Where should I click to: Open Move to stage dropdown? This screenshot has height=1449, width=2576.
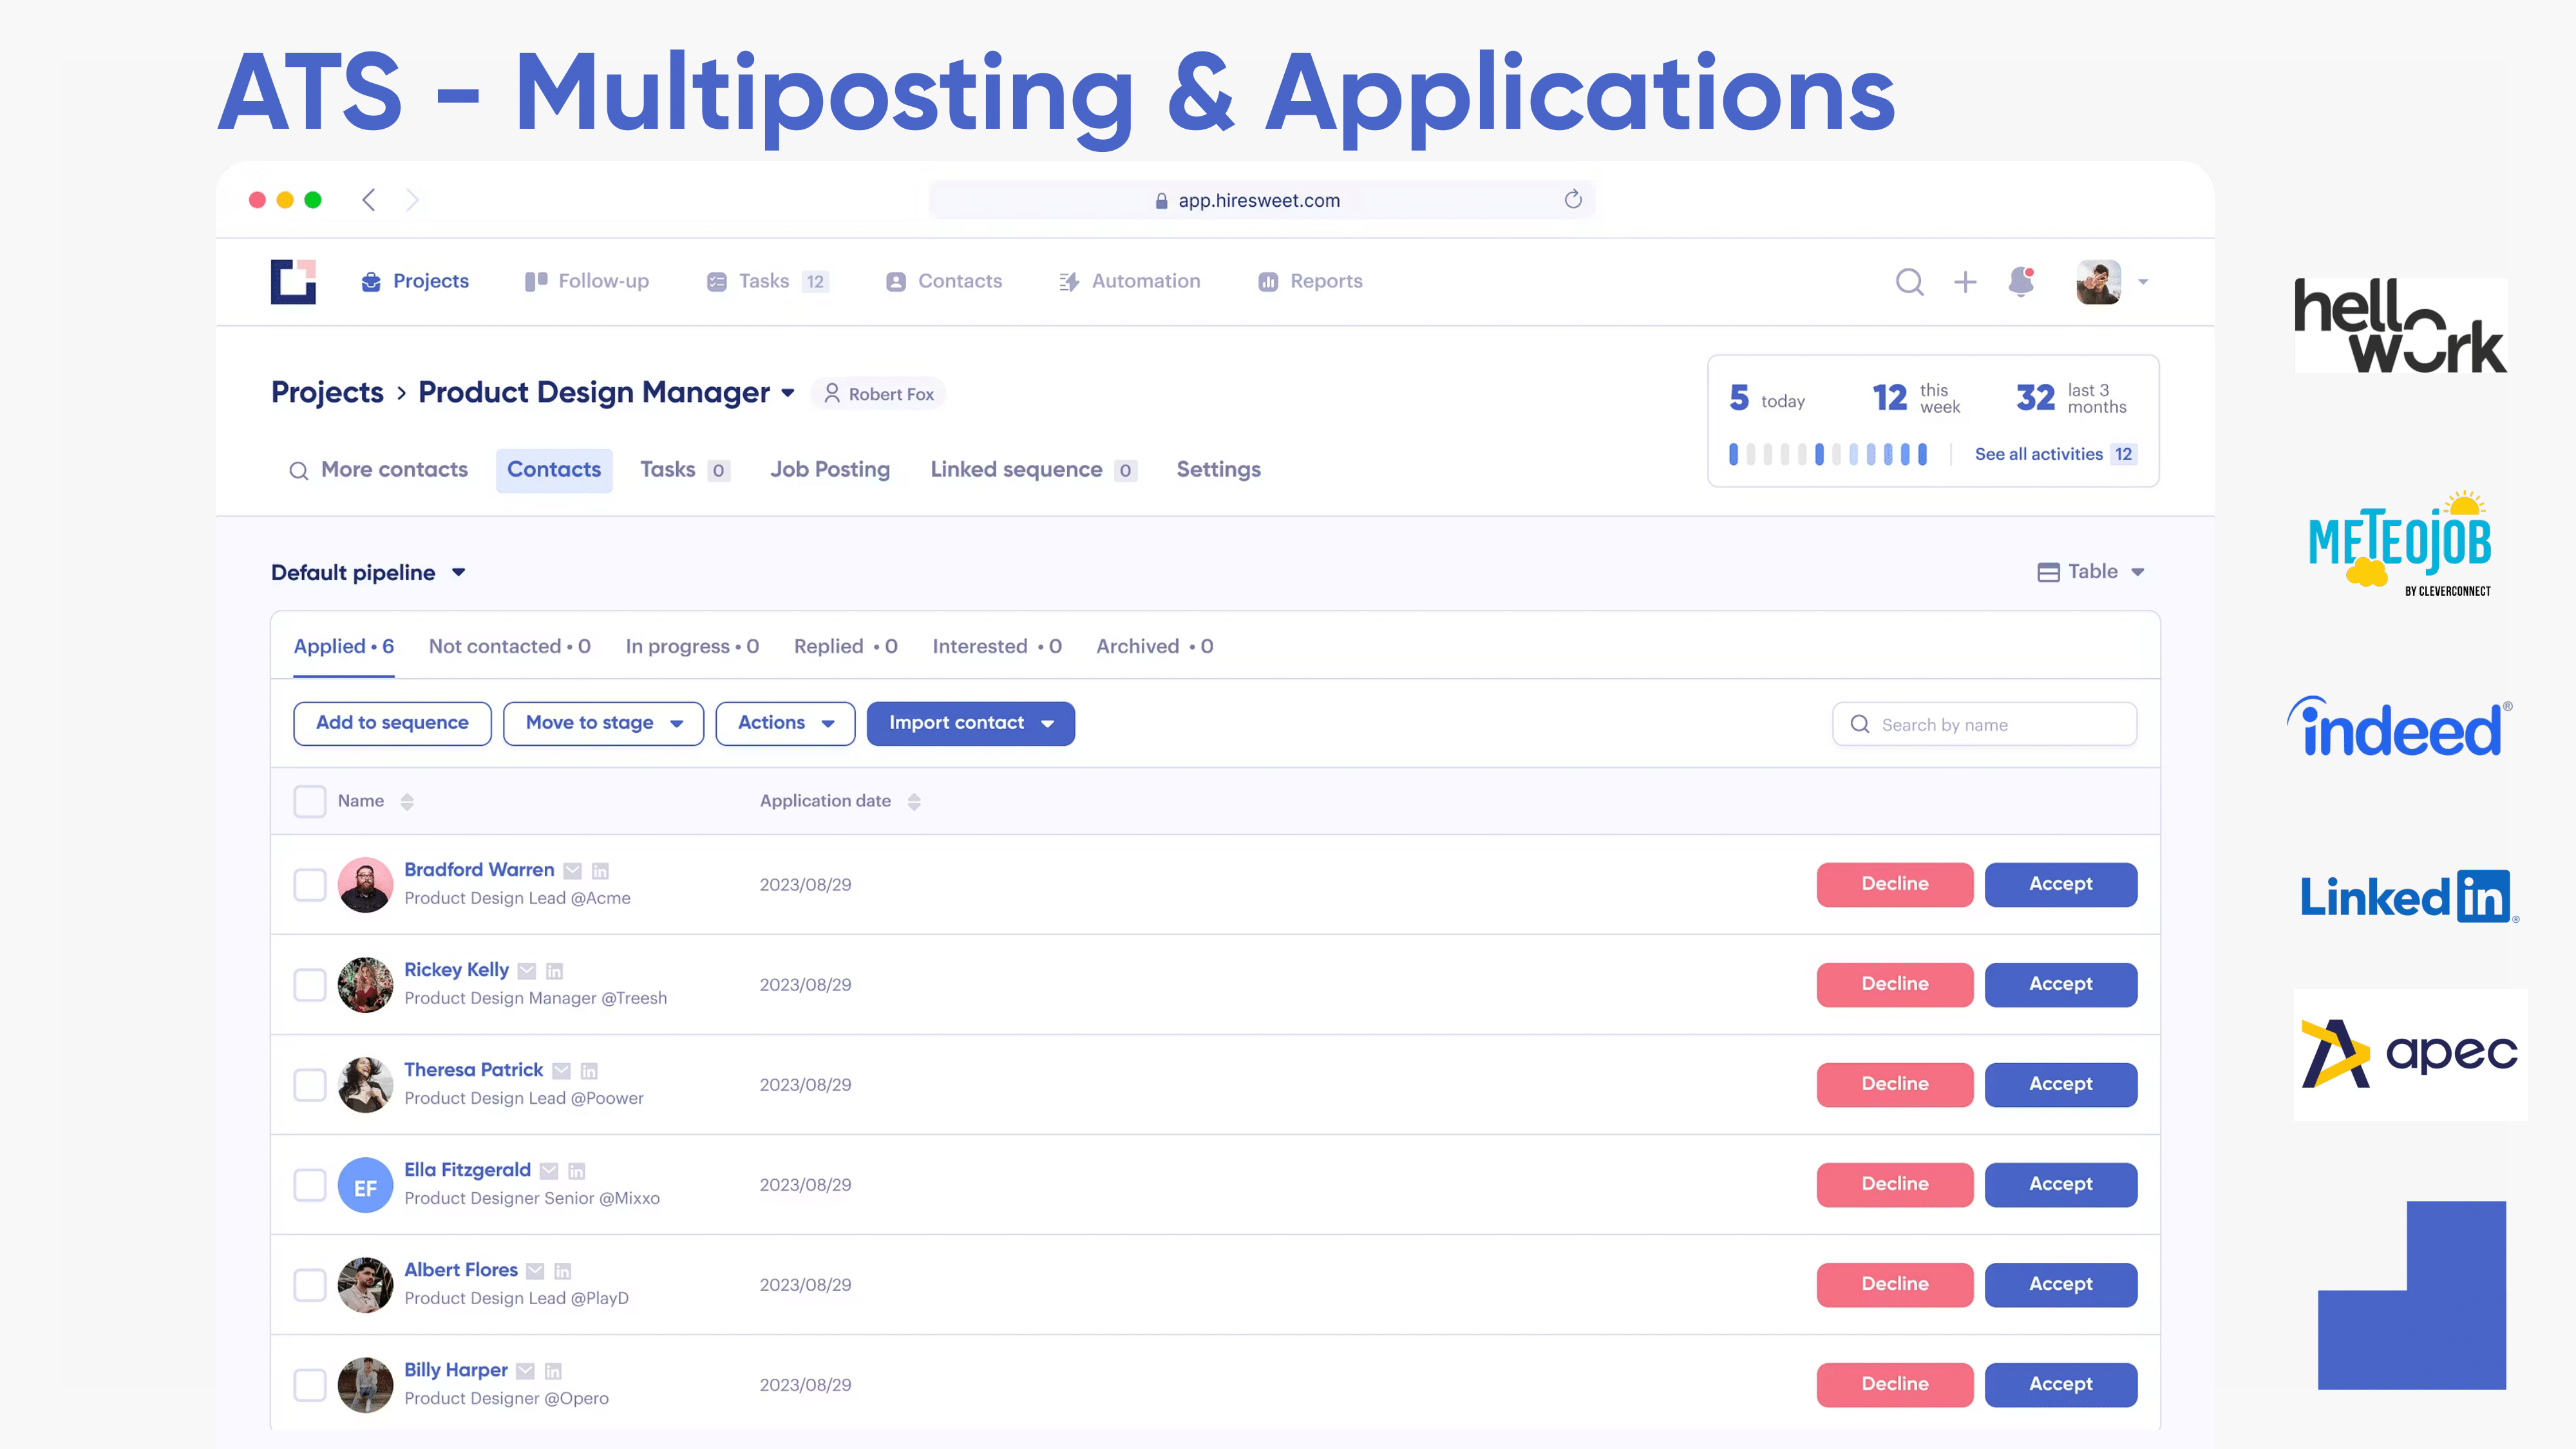603,723
